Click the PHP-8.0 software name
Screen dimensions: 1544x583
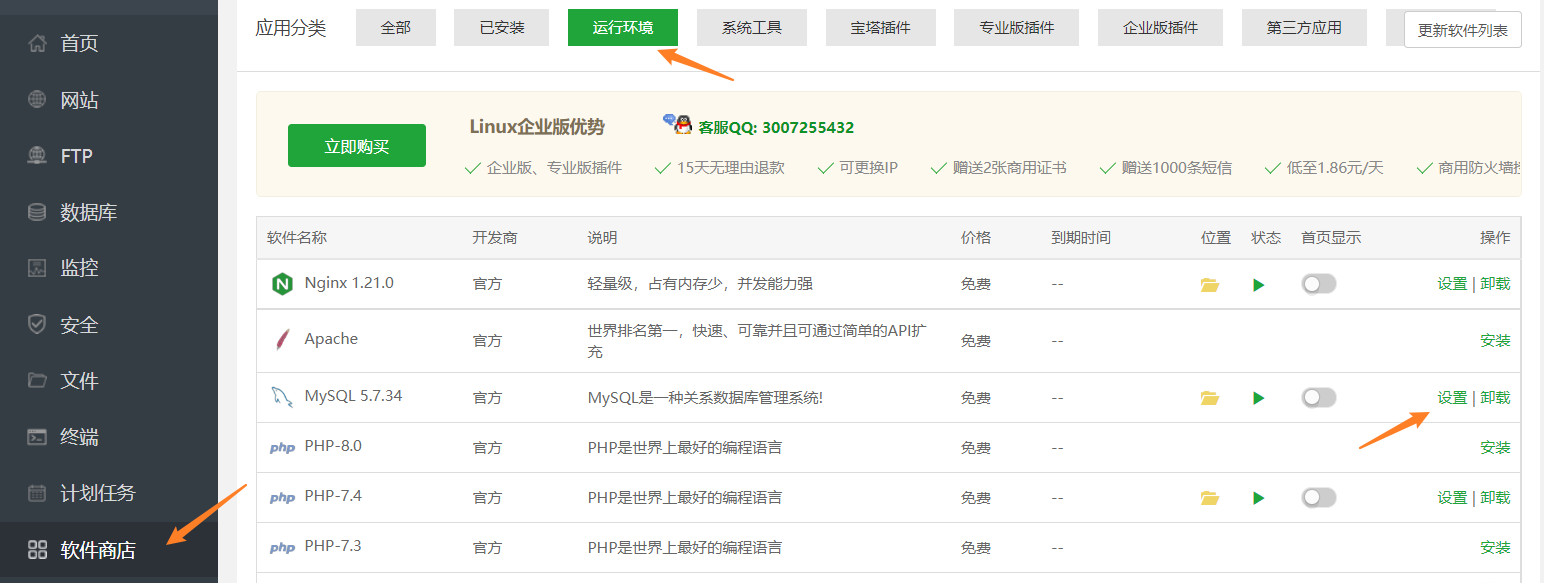tap(333, 446)
